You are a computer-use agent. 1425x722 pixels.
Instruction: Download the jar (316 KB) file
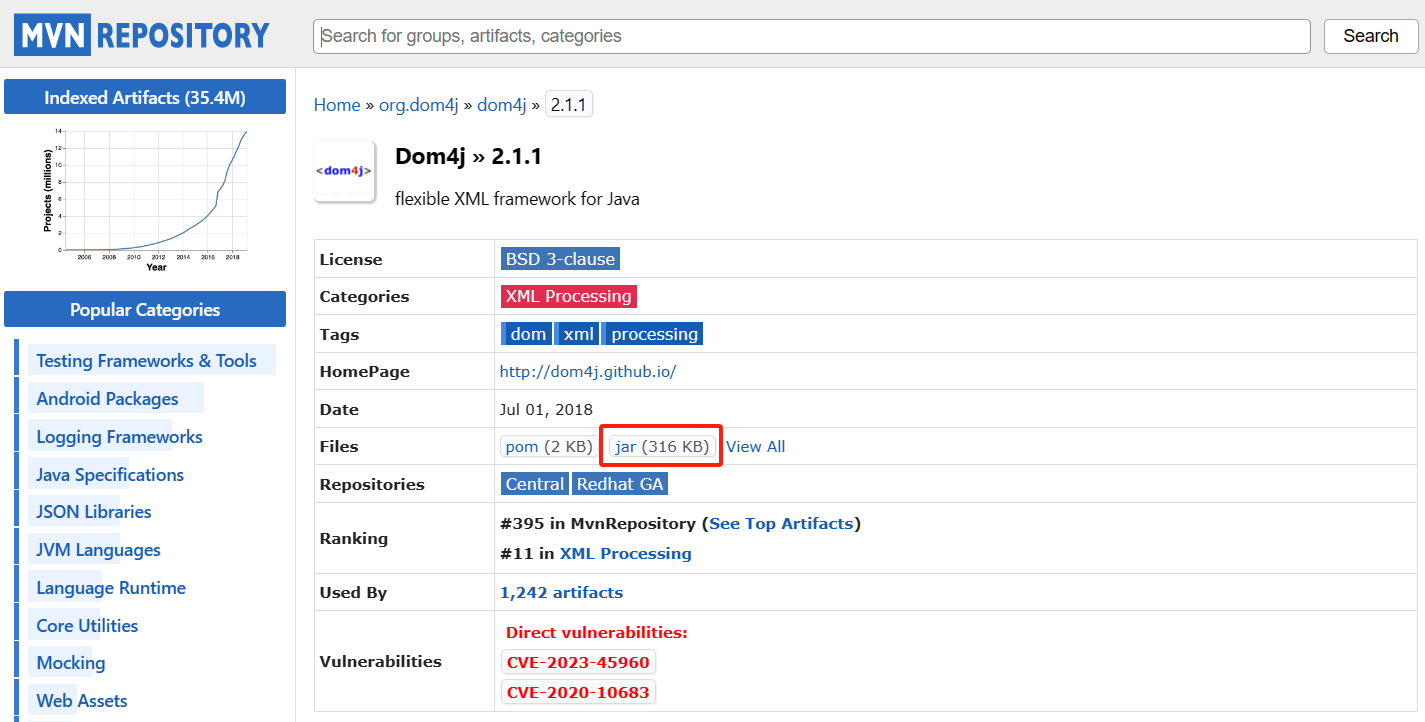[x=662, y=447]
